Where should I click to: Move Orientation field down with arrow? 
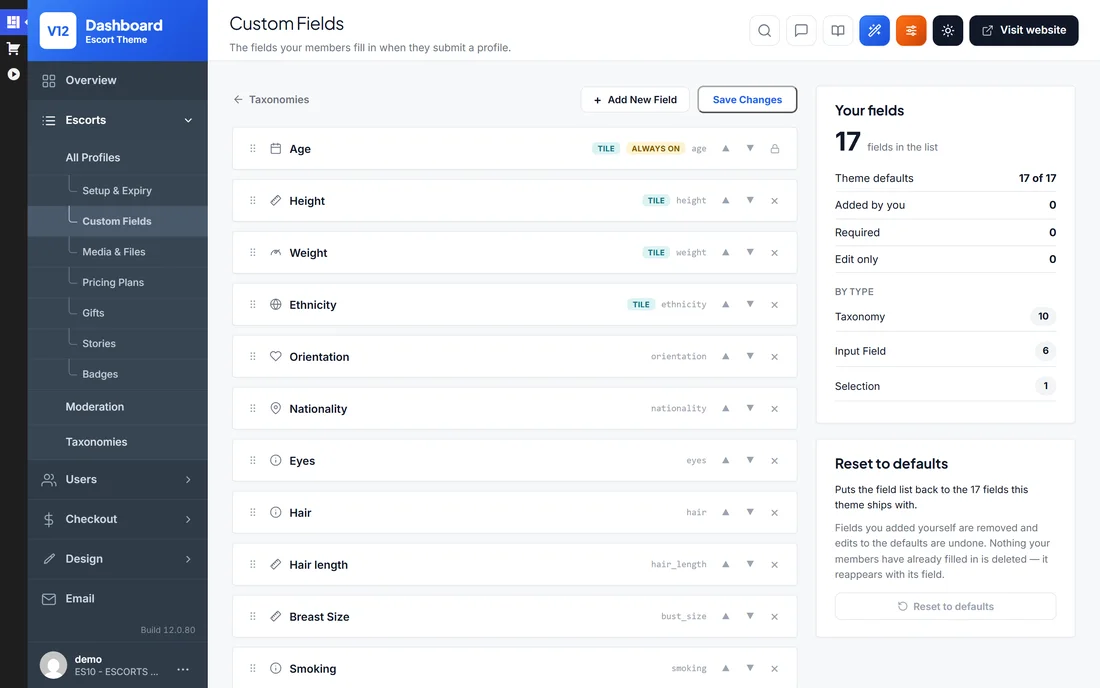[750, 356]
